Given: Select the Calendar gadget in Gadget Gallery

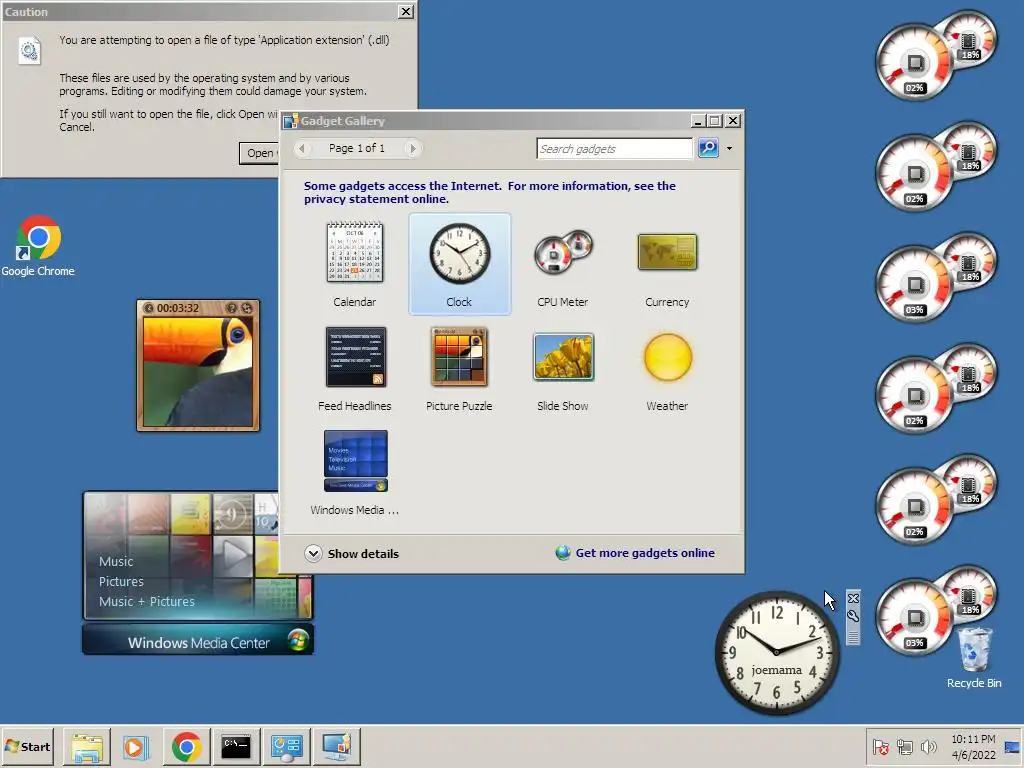Looking at the screenshot, I should pos(355,264).
